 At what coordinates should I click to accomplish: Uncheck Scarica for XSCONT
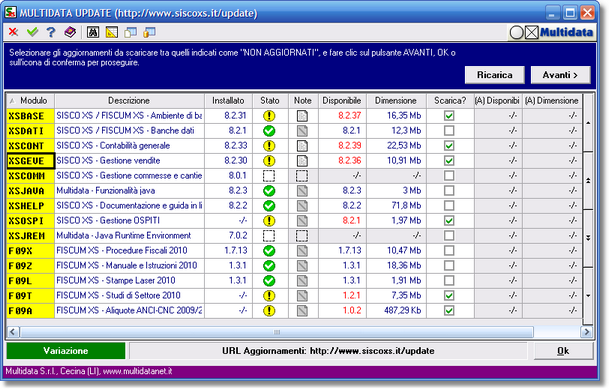click(x=449, y=146)
